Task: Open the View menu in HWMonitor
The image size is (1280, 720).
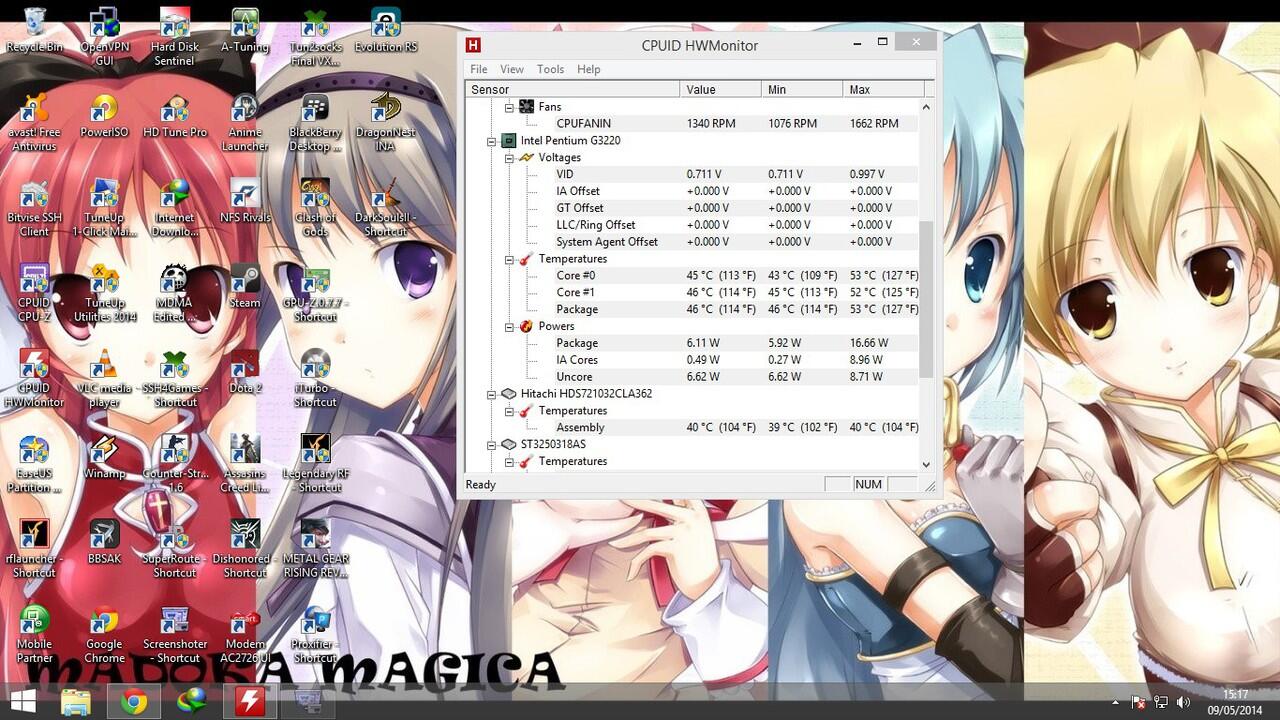Action: 512,69
